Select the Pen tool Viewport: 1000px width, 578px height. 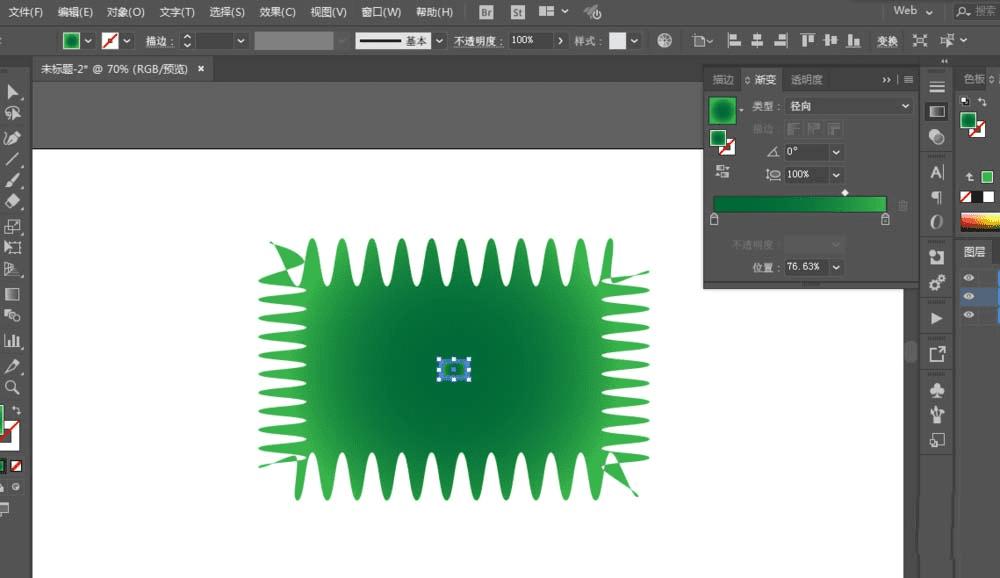coord(13,137)
